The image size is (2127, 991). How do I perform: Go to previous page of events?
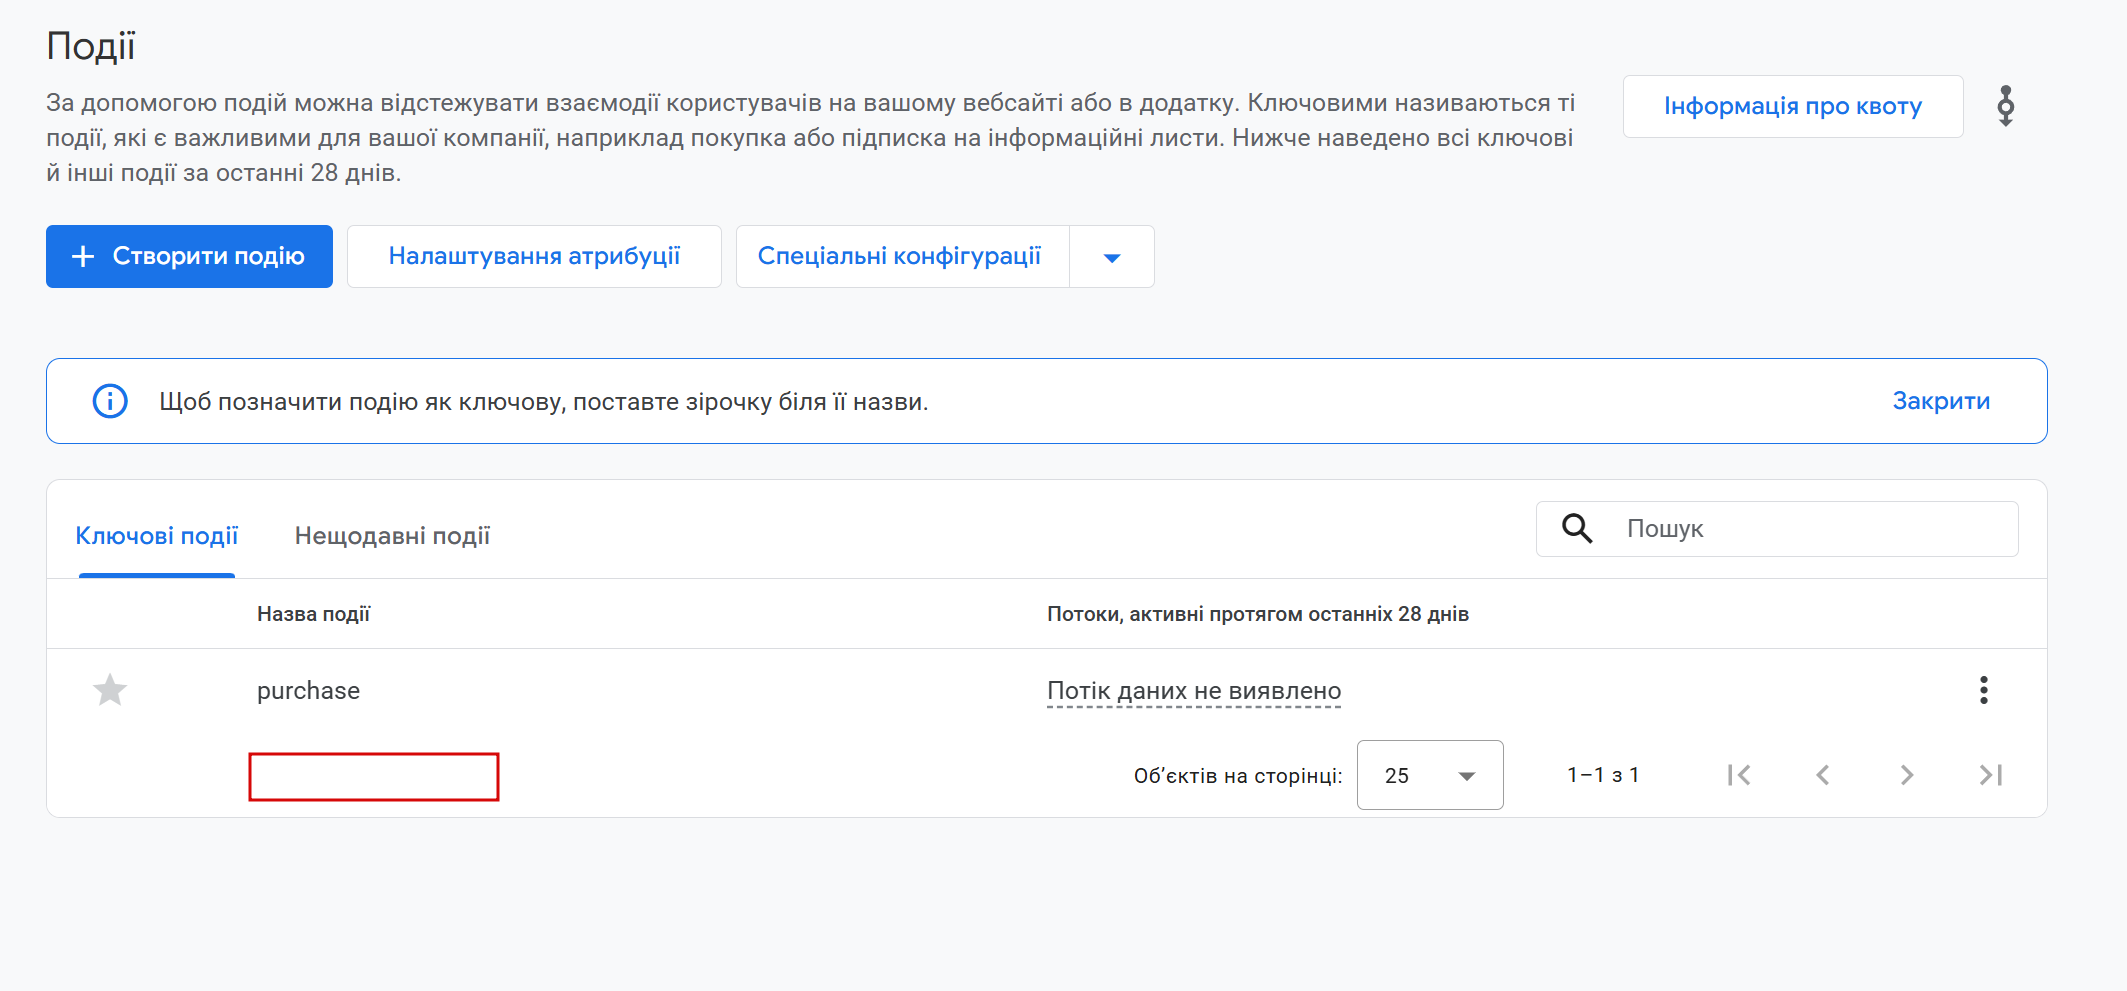coord(1823,775)
